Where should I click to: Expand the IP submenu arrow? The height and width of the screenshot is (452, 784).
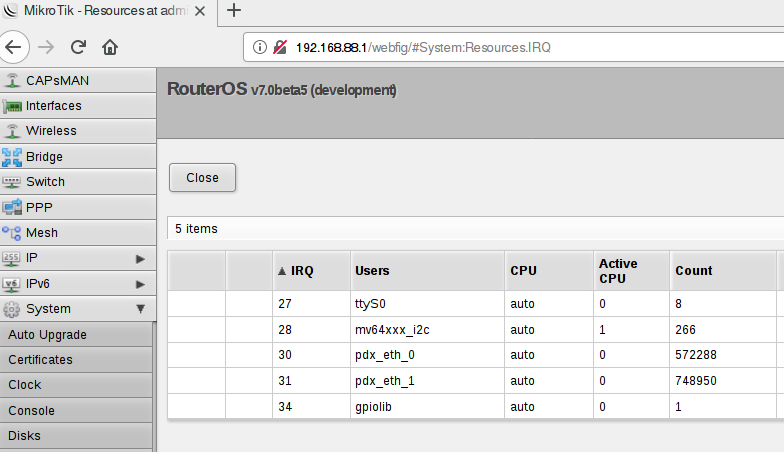[140, 258]
